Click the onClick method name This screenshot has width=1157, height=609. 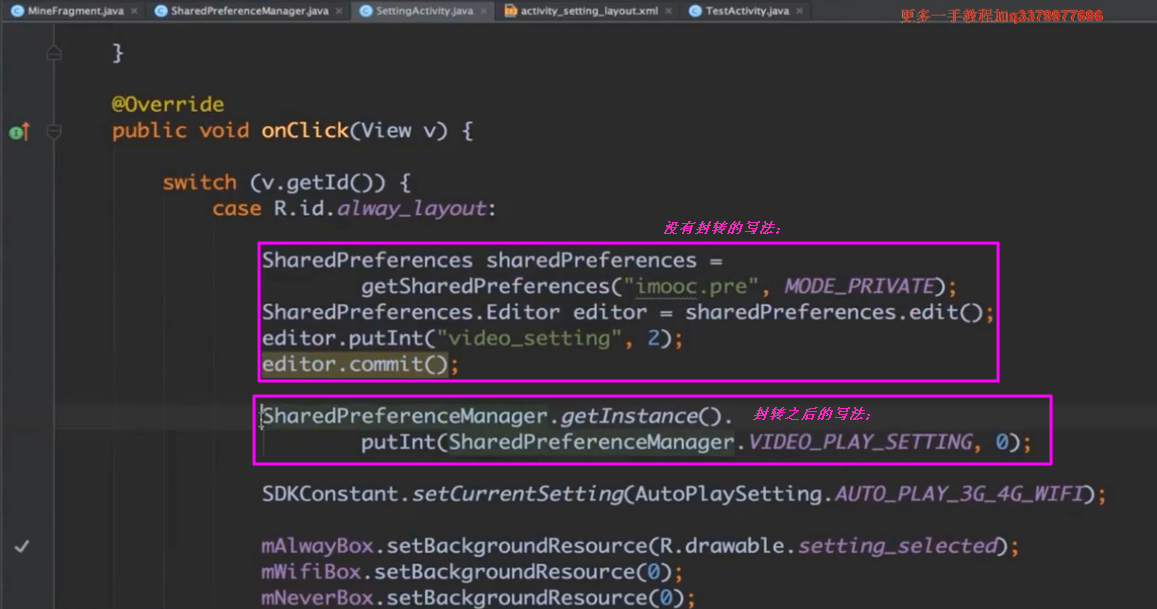pos(305,131)
